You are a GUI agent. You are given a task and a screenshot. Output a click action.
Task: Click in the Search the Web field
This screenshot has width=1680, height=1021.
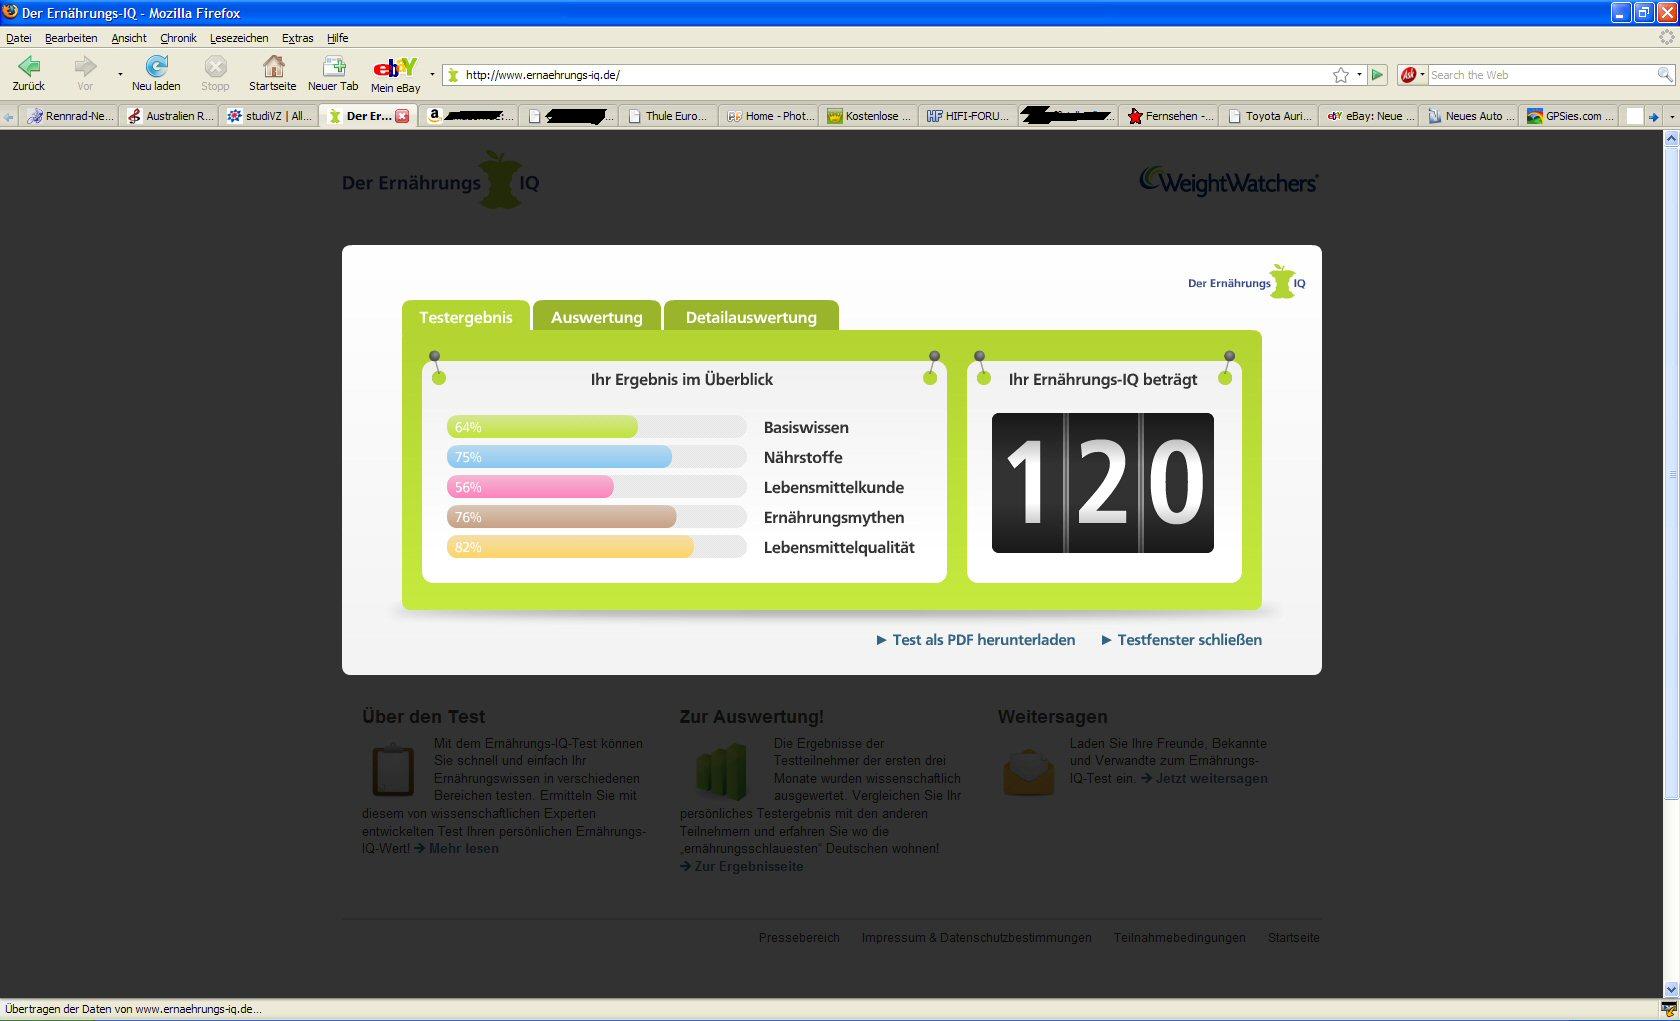tap(1540, 75)
